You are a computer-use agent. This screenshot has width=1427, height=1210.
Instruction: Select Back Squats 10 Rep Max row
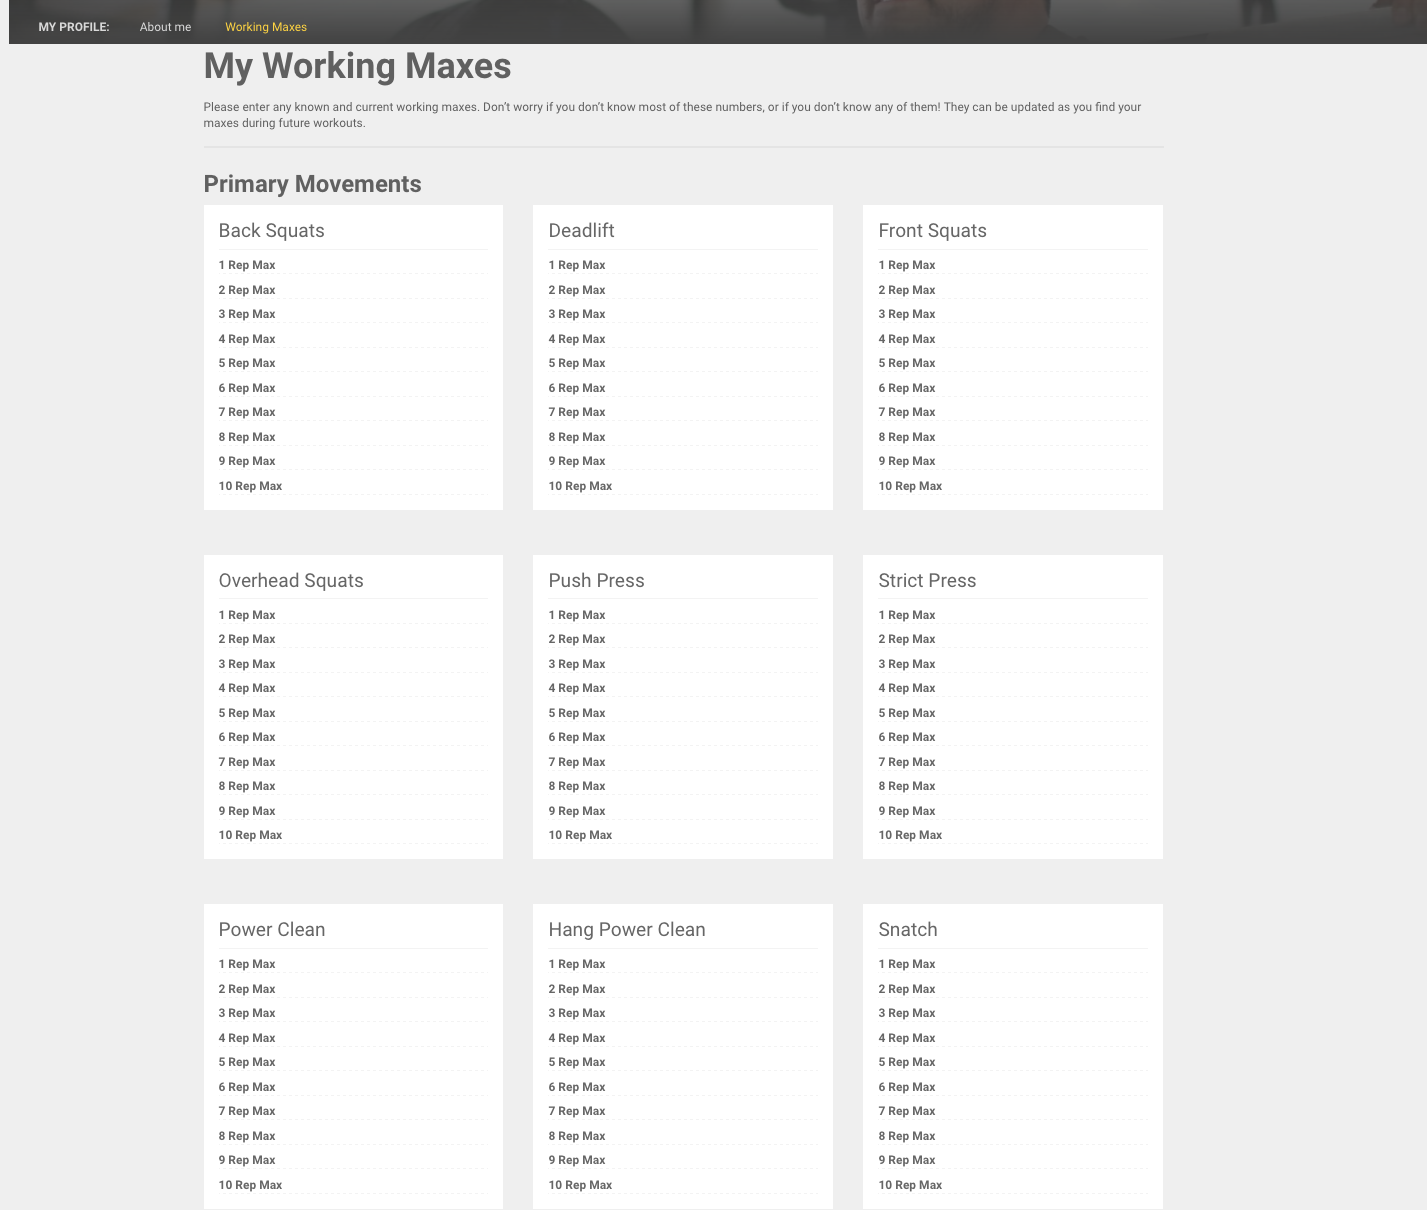353,486
